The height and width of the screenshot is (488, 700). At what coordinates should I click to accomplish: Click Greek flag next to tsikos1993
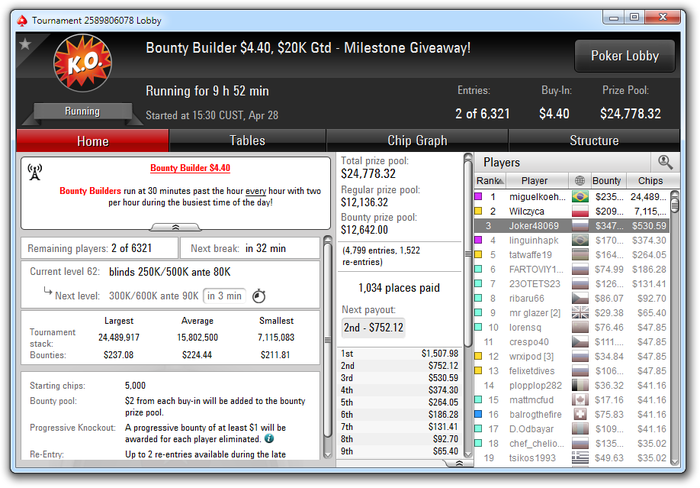point(580,458)
